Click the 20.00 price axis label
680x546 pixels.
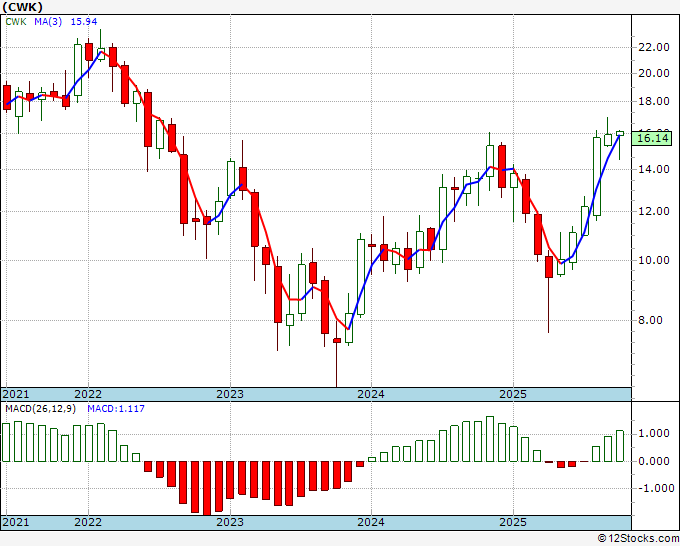[x=654, y=73]
